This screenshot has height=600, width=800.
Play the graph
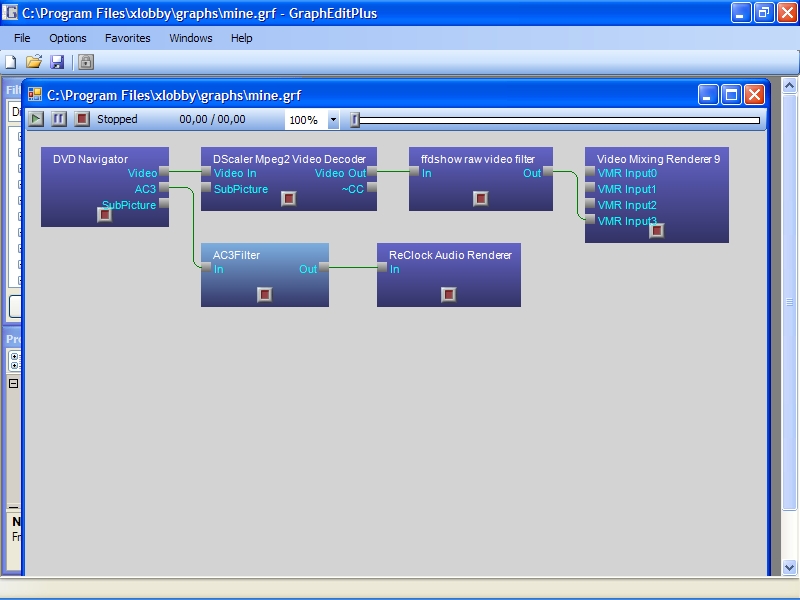coord(36,119)
